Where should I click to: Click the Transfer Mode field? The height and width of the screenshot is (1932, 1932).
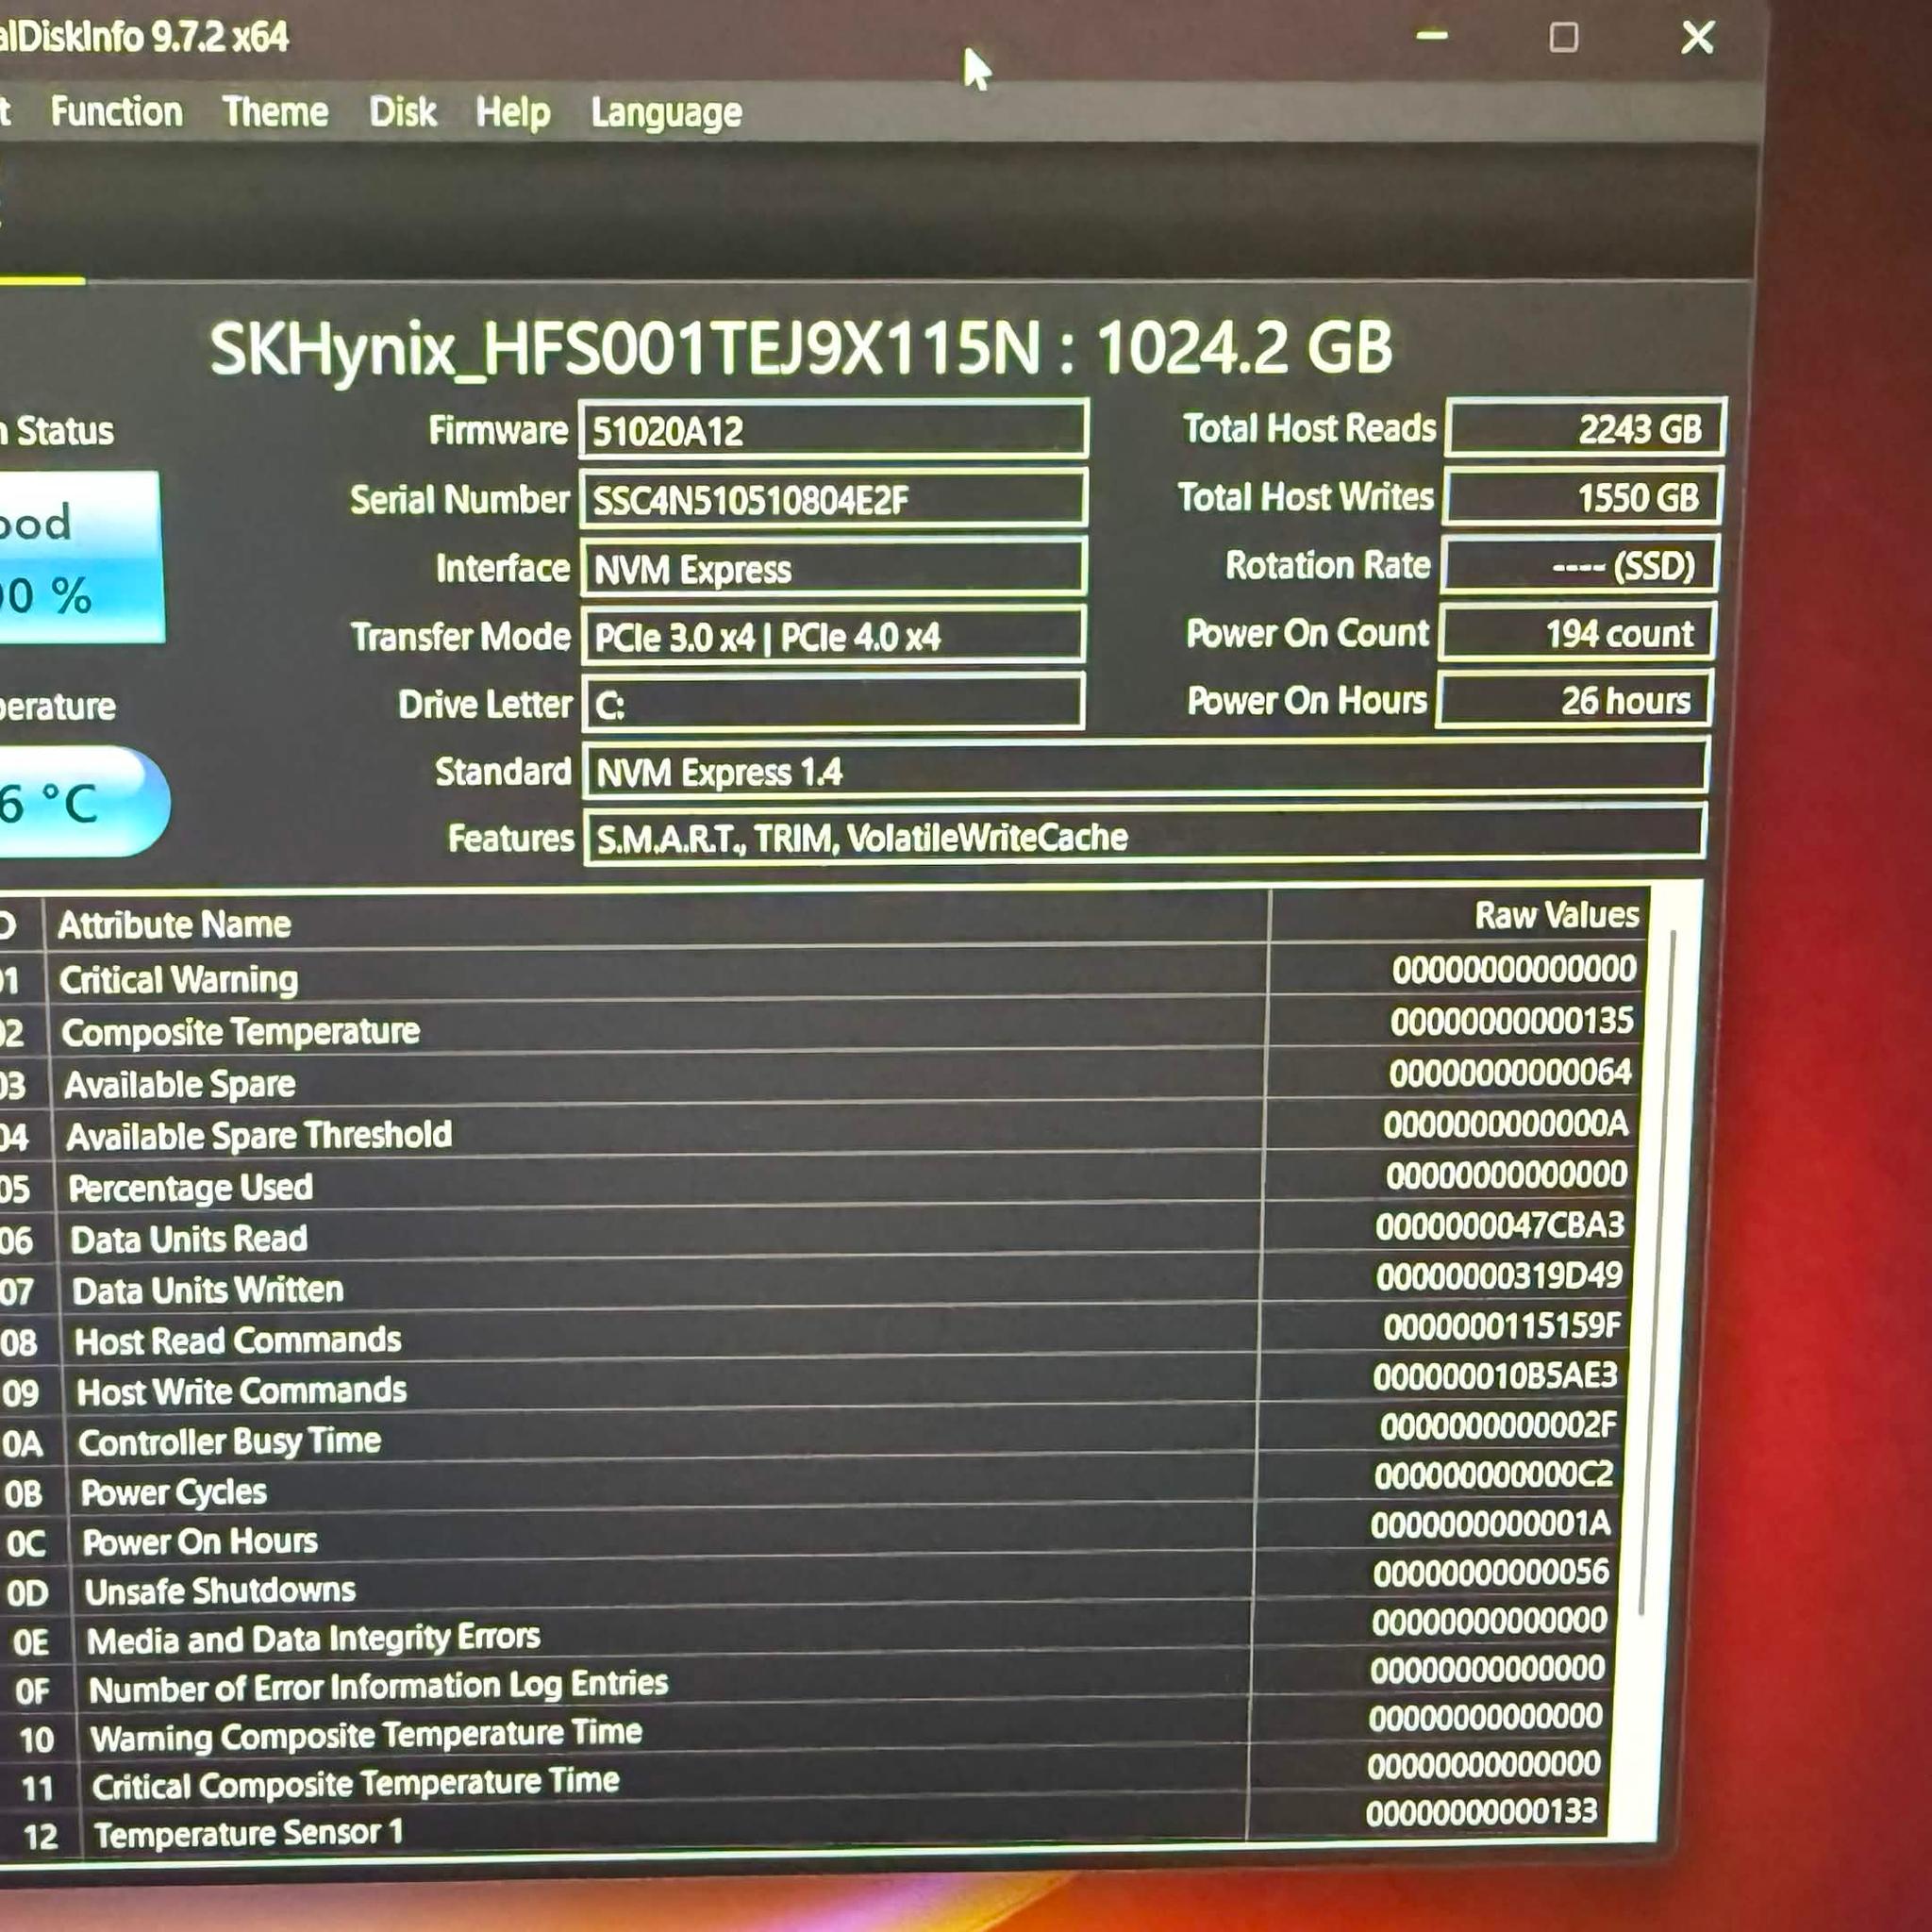click(x=833, y=636)
